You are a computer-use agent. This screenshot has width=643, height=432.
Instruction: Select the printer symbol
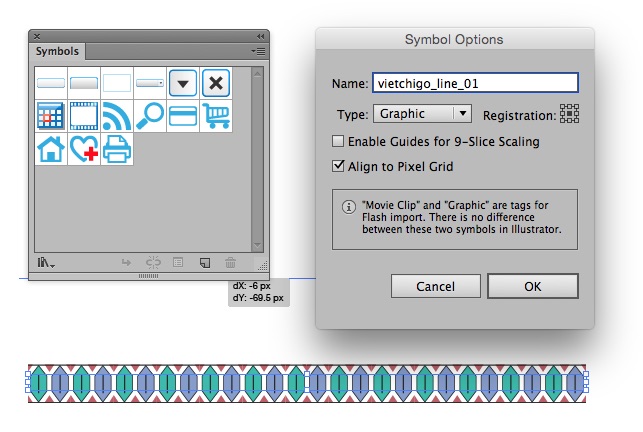click(x=117, y=149)
